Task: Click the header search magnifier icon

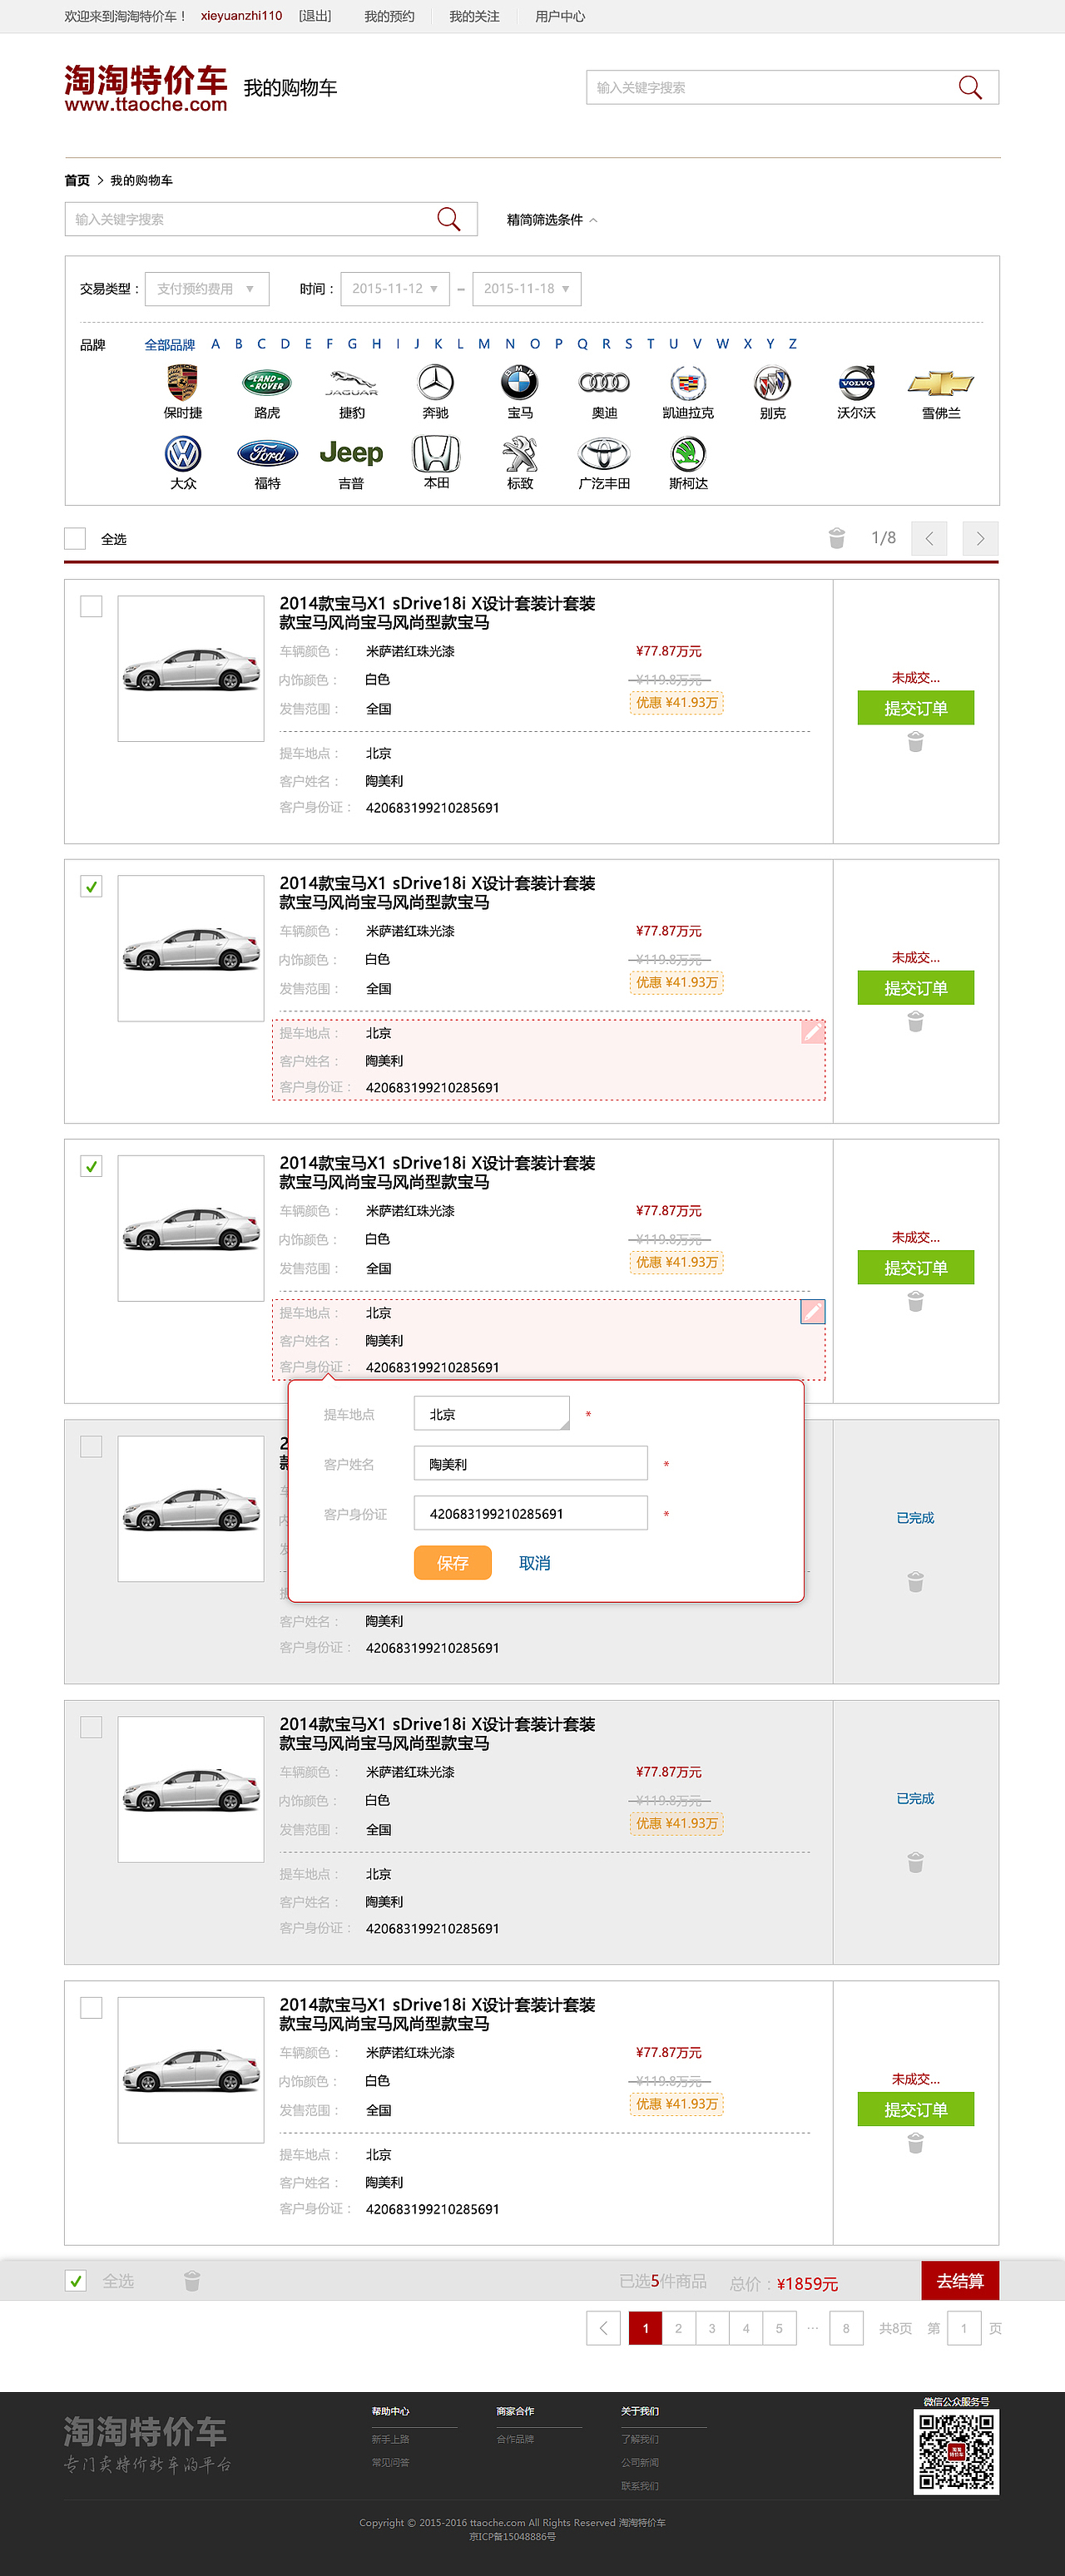Action: (x=970, y=88)
